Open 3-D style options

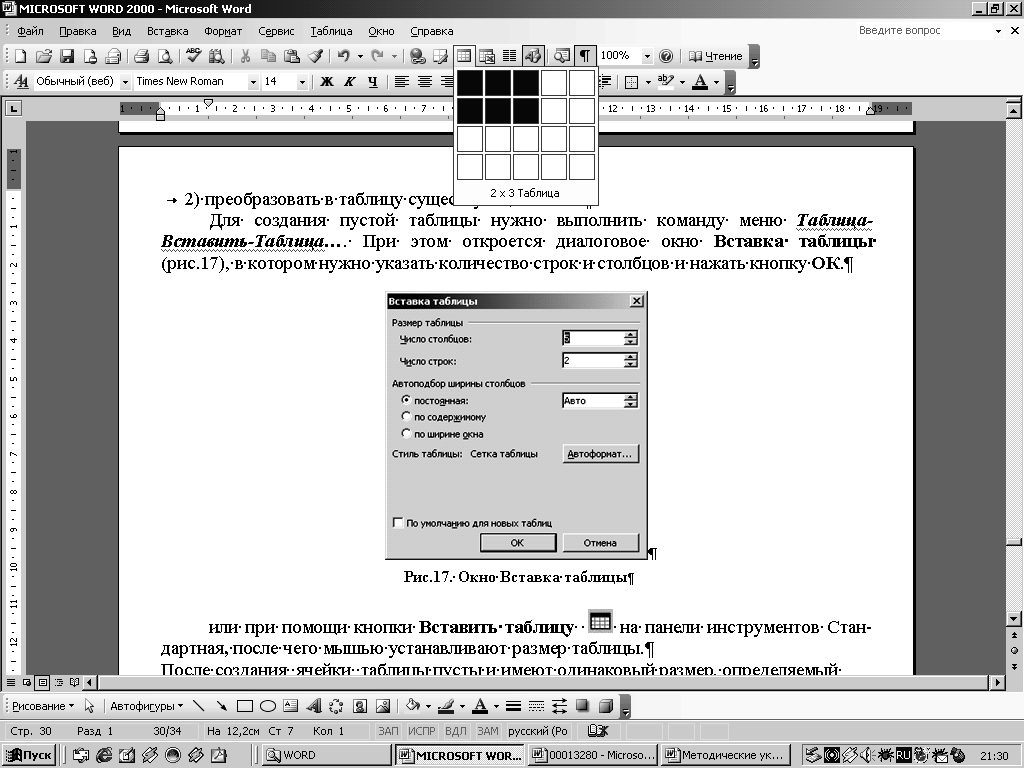click(605, 706)
